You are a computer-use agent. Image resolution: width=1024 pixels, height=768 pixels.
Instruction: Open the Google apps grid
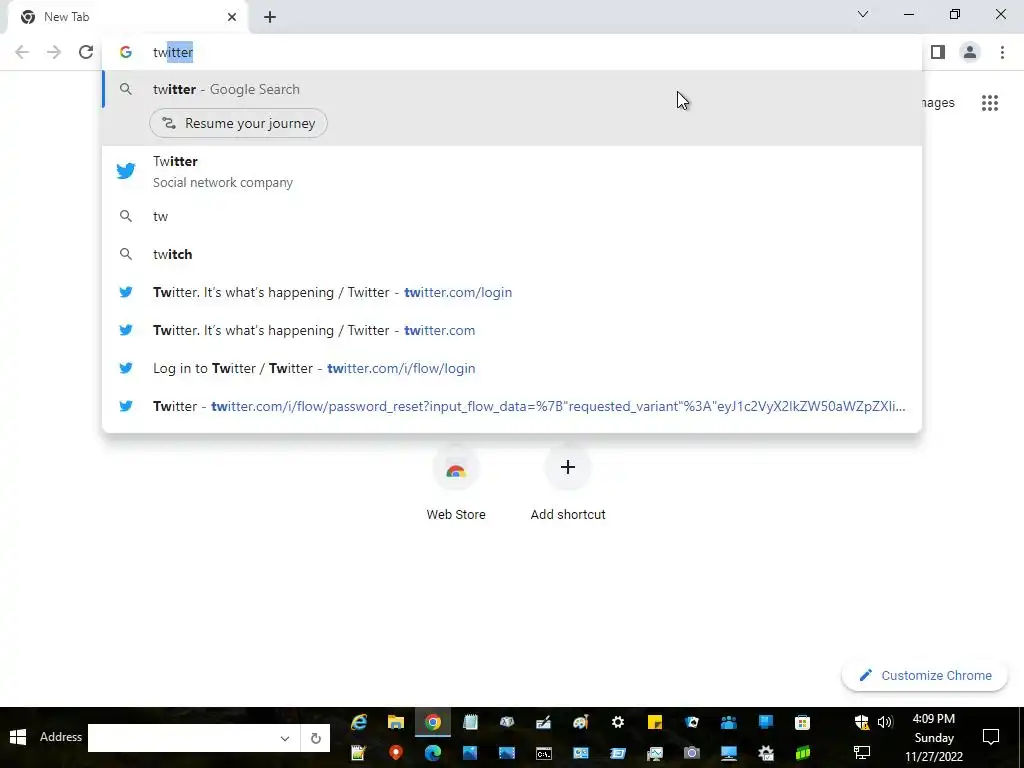point(989,103)
